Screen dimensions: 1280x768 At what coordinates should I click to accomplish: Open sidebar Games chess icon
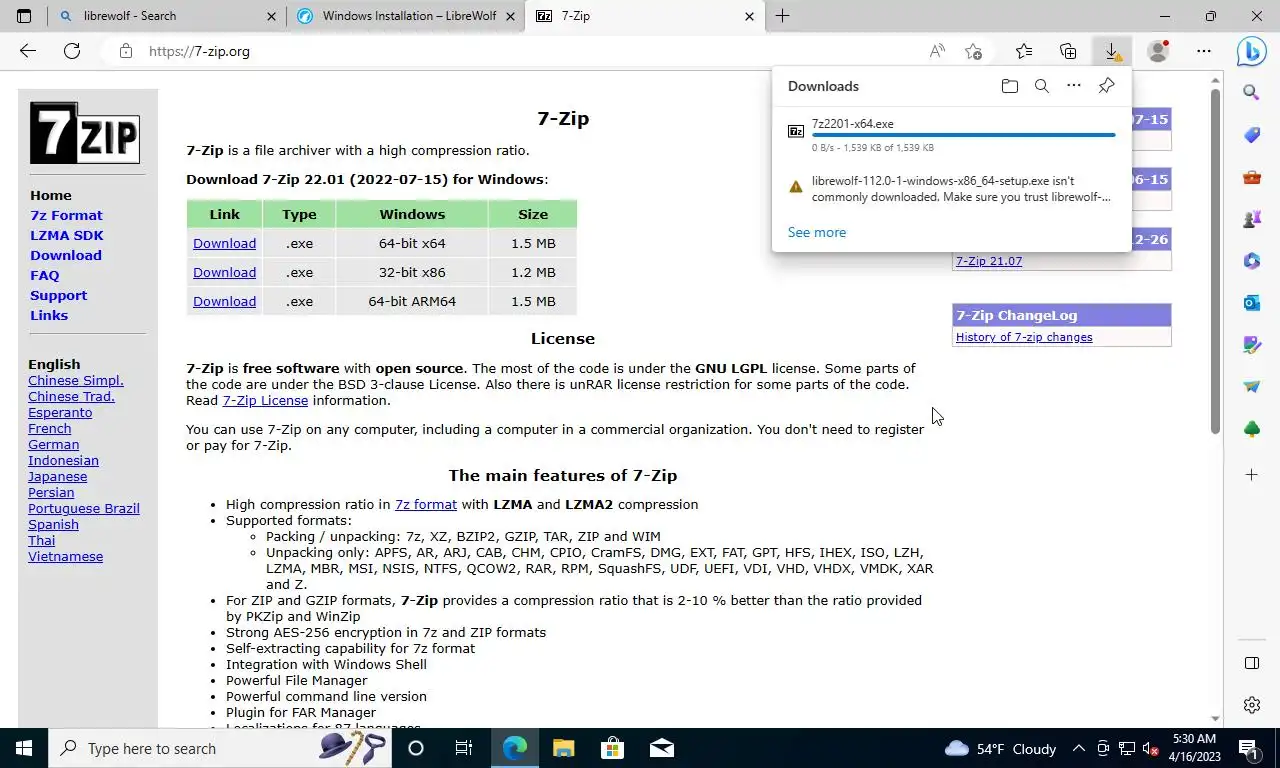tap(1252, 219)
